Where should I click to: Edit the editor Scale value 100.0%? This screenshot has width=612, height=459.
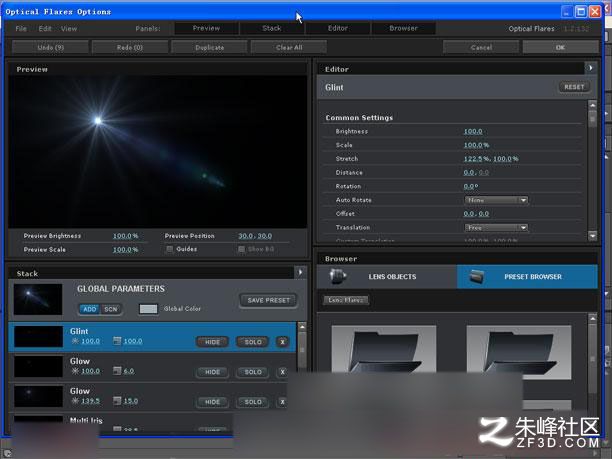point(476,145)
